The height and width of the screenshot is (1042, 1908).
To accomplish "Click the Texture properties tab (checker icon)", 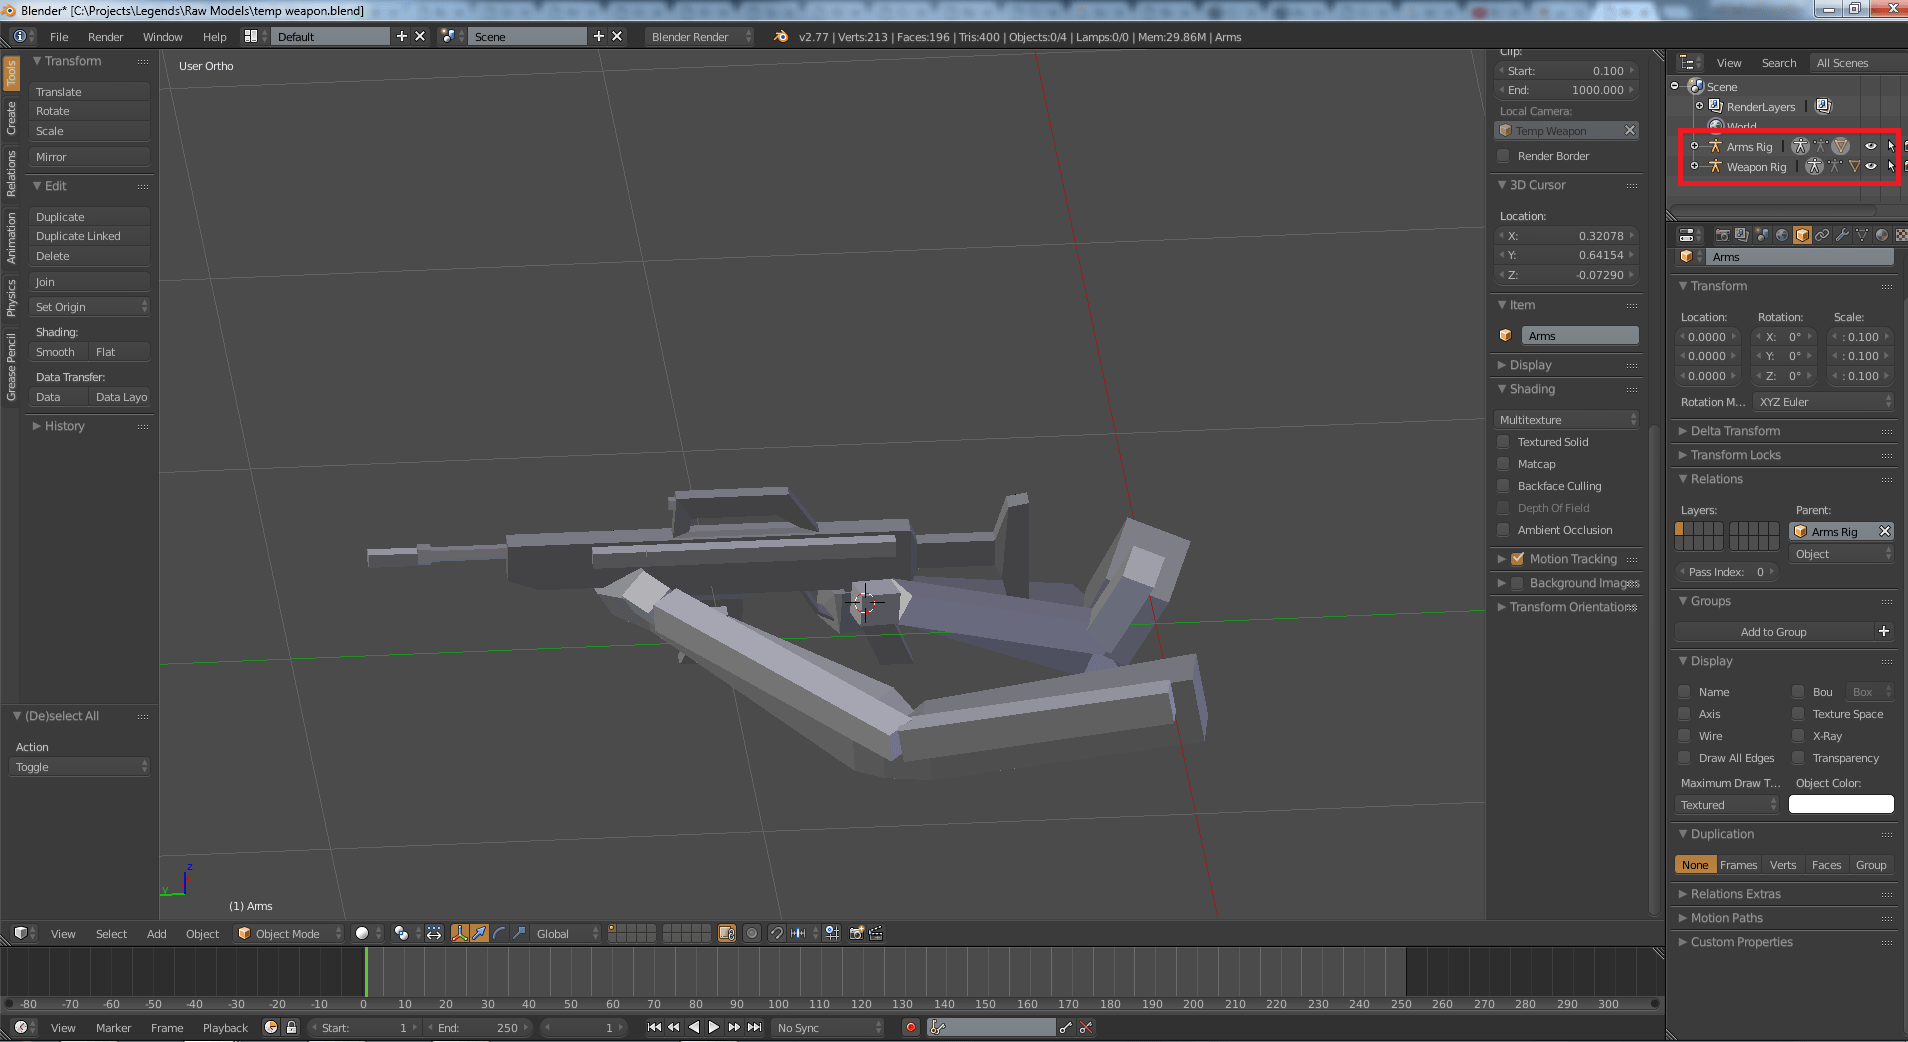I will 1902,234.
